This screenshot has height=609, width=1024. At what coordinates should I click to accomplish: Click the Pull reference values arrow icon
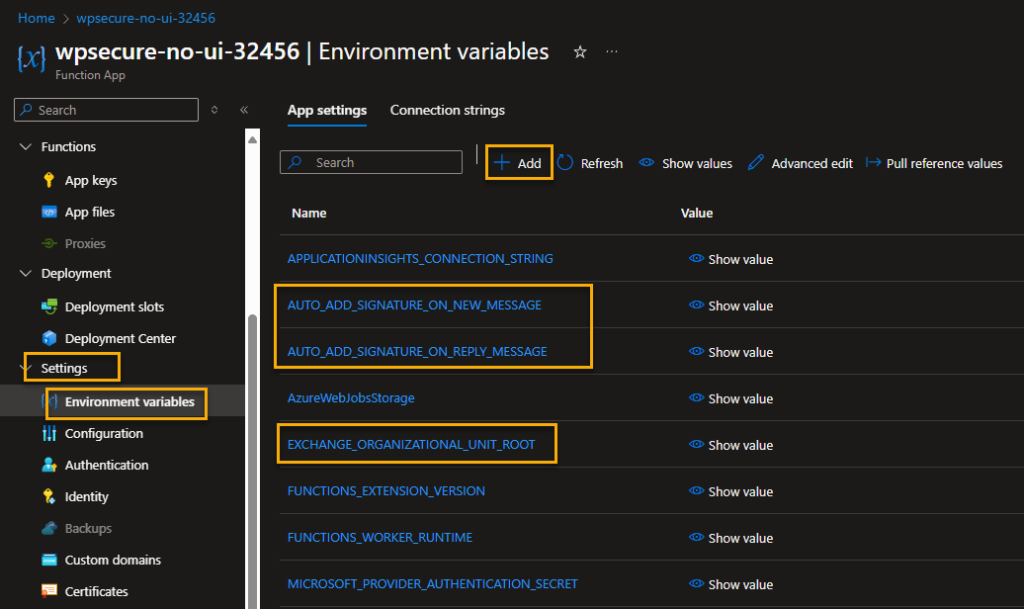(x=873, y=162)
